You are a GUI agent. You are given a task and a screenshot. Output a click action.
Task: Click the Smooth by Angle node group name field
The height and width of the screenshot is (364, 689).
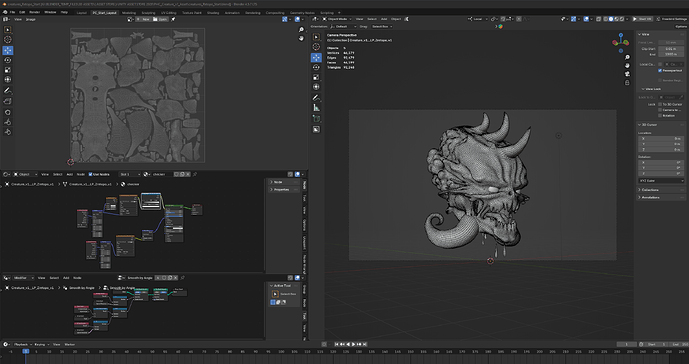tap(140, 278)
